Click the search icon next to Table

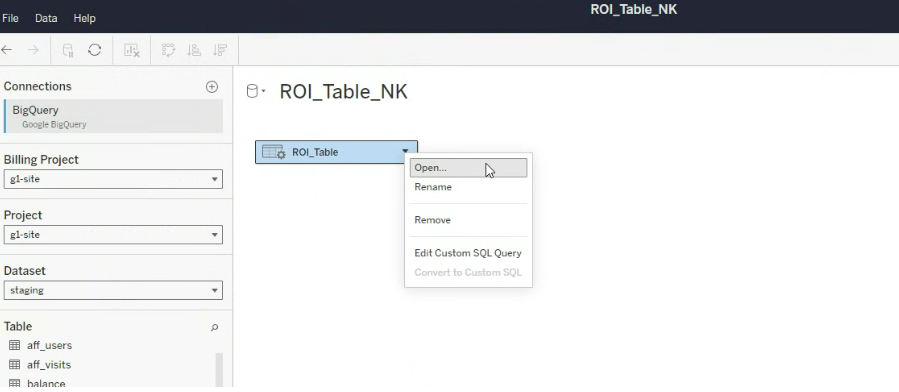tap(214, 328)
